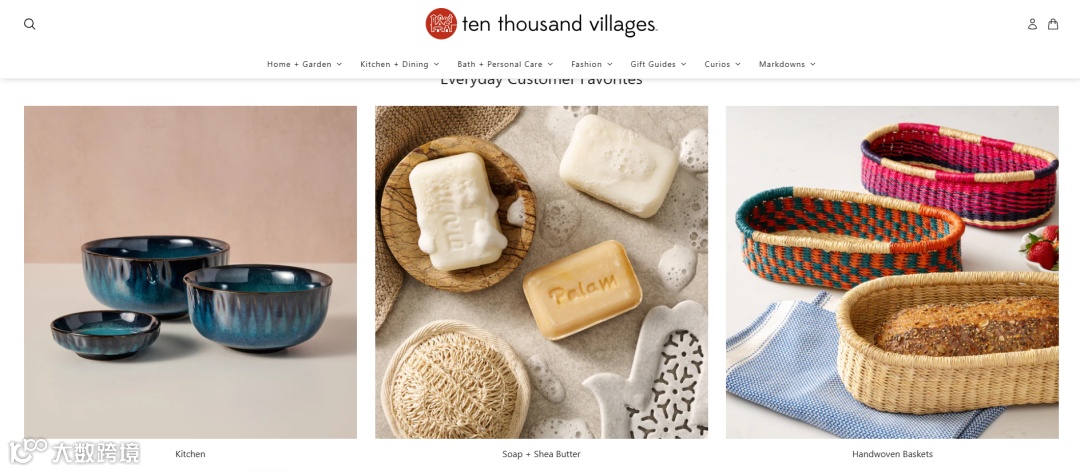
Task: Click the Palam soap bars image
Action: pos(541,272)
